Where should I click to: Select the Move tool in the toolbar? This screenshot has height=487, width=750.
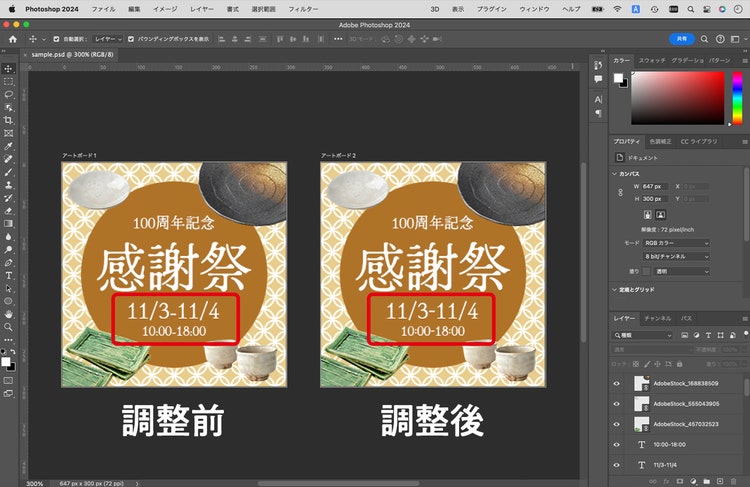9,69
